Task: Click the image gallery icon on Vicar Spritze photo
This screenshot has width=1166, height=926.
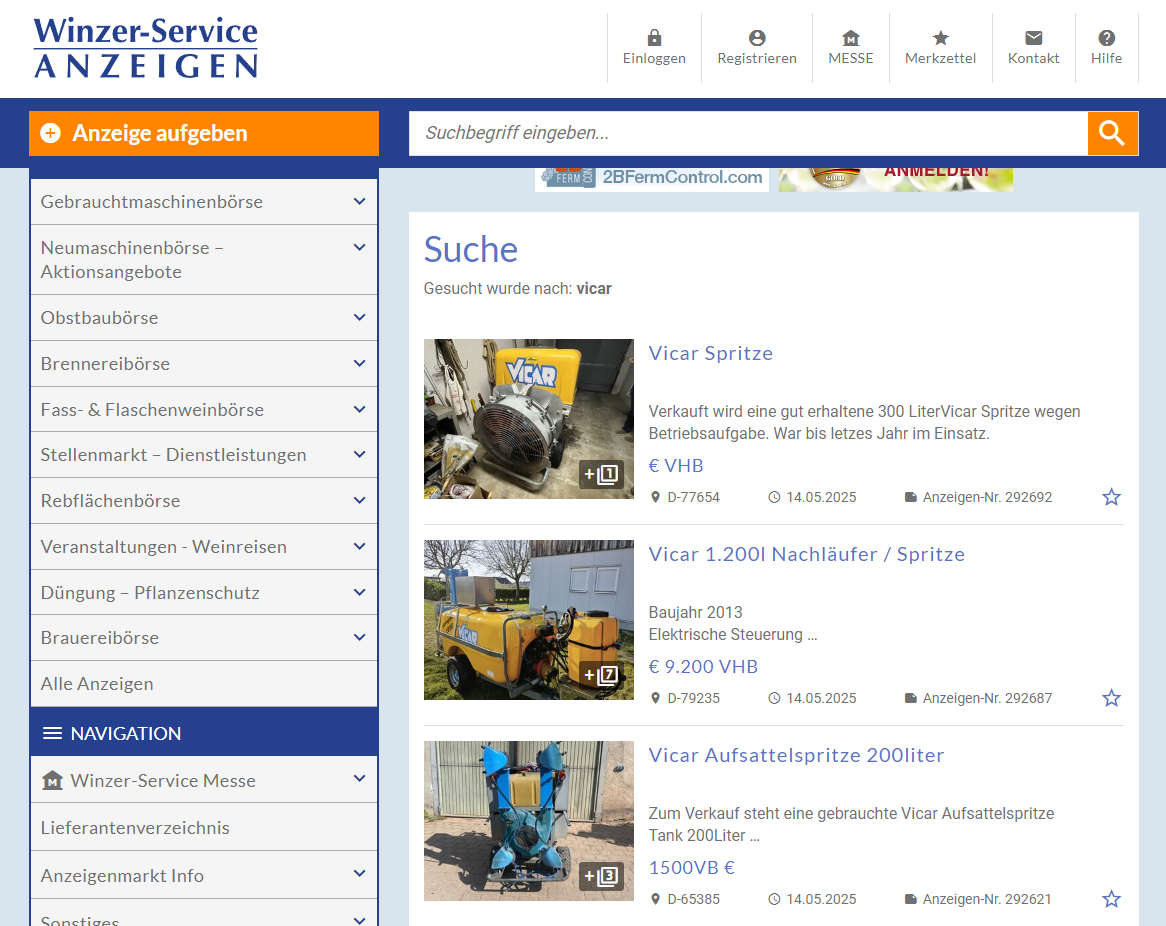Action: pyautogui.click(x=602, y=474)
